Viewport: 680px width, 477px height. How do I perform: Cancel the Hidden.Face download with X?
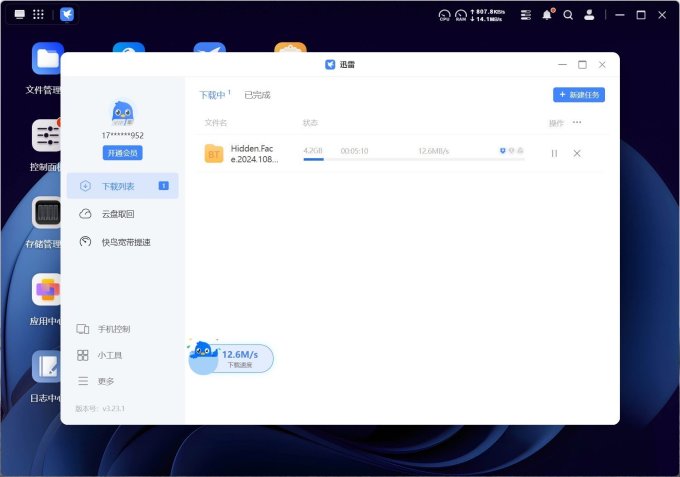click(x=577, y=153)
